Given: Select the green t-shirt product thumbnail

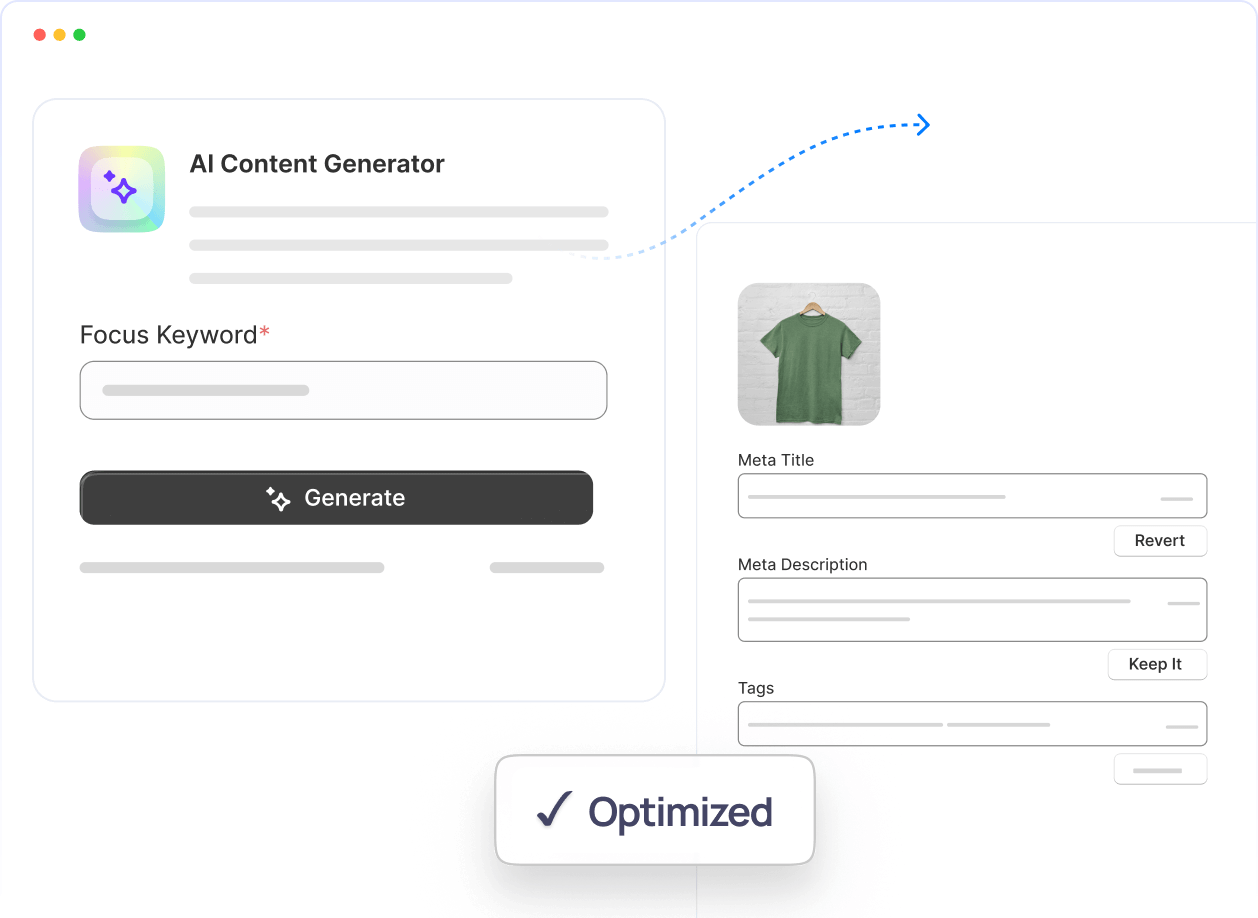Looking at the screenshot, I should (x=809, y=354).
